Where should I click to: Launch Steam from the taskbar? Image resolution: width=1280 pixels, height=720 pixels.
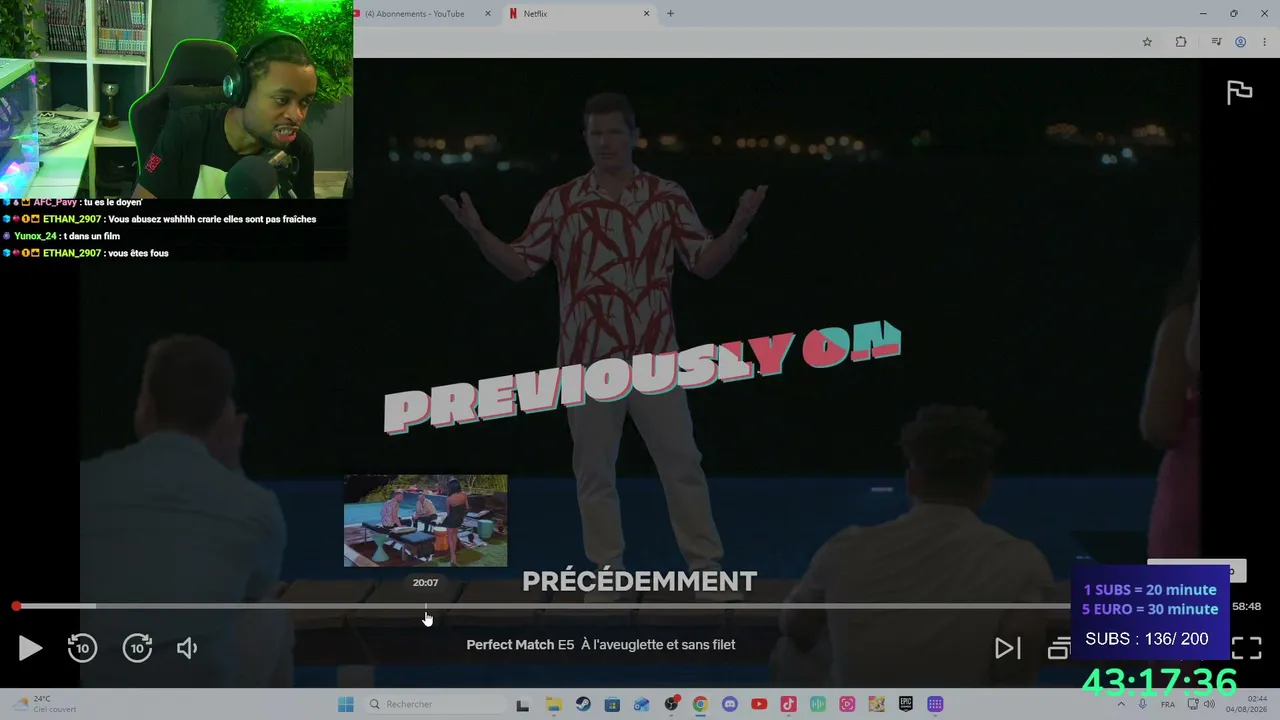[x=582, y=704]
